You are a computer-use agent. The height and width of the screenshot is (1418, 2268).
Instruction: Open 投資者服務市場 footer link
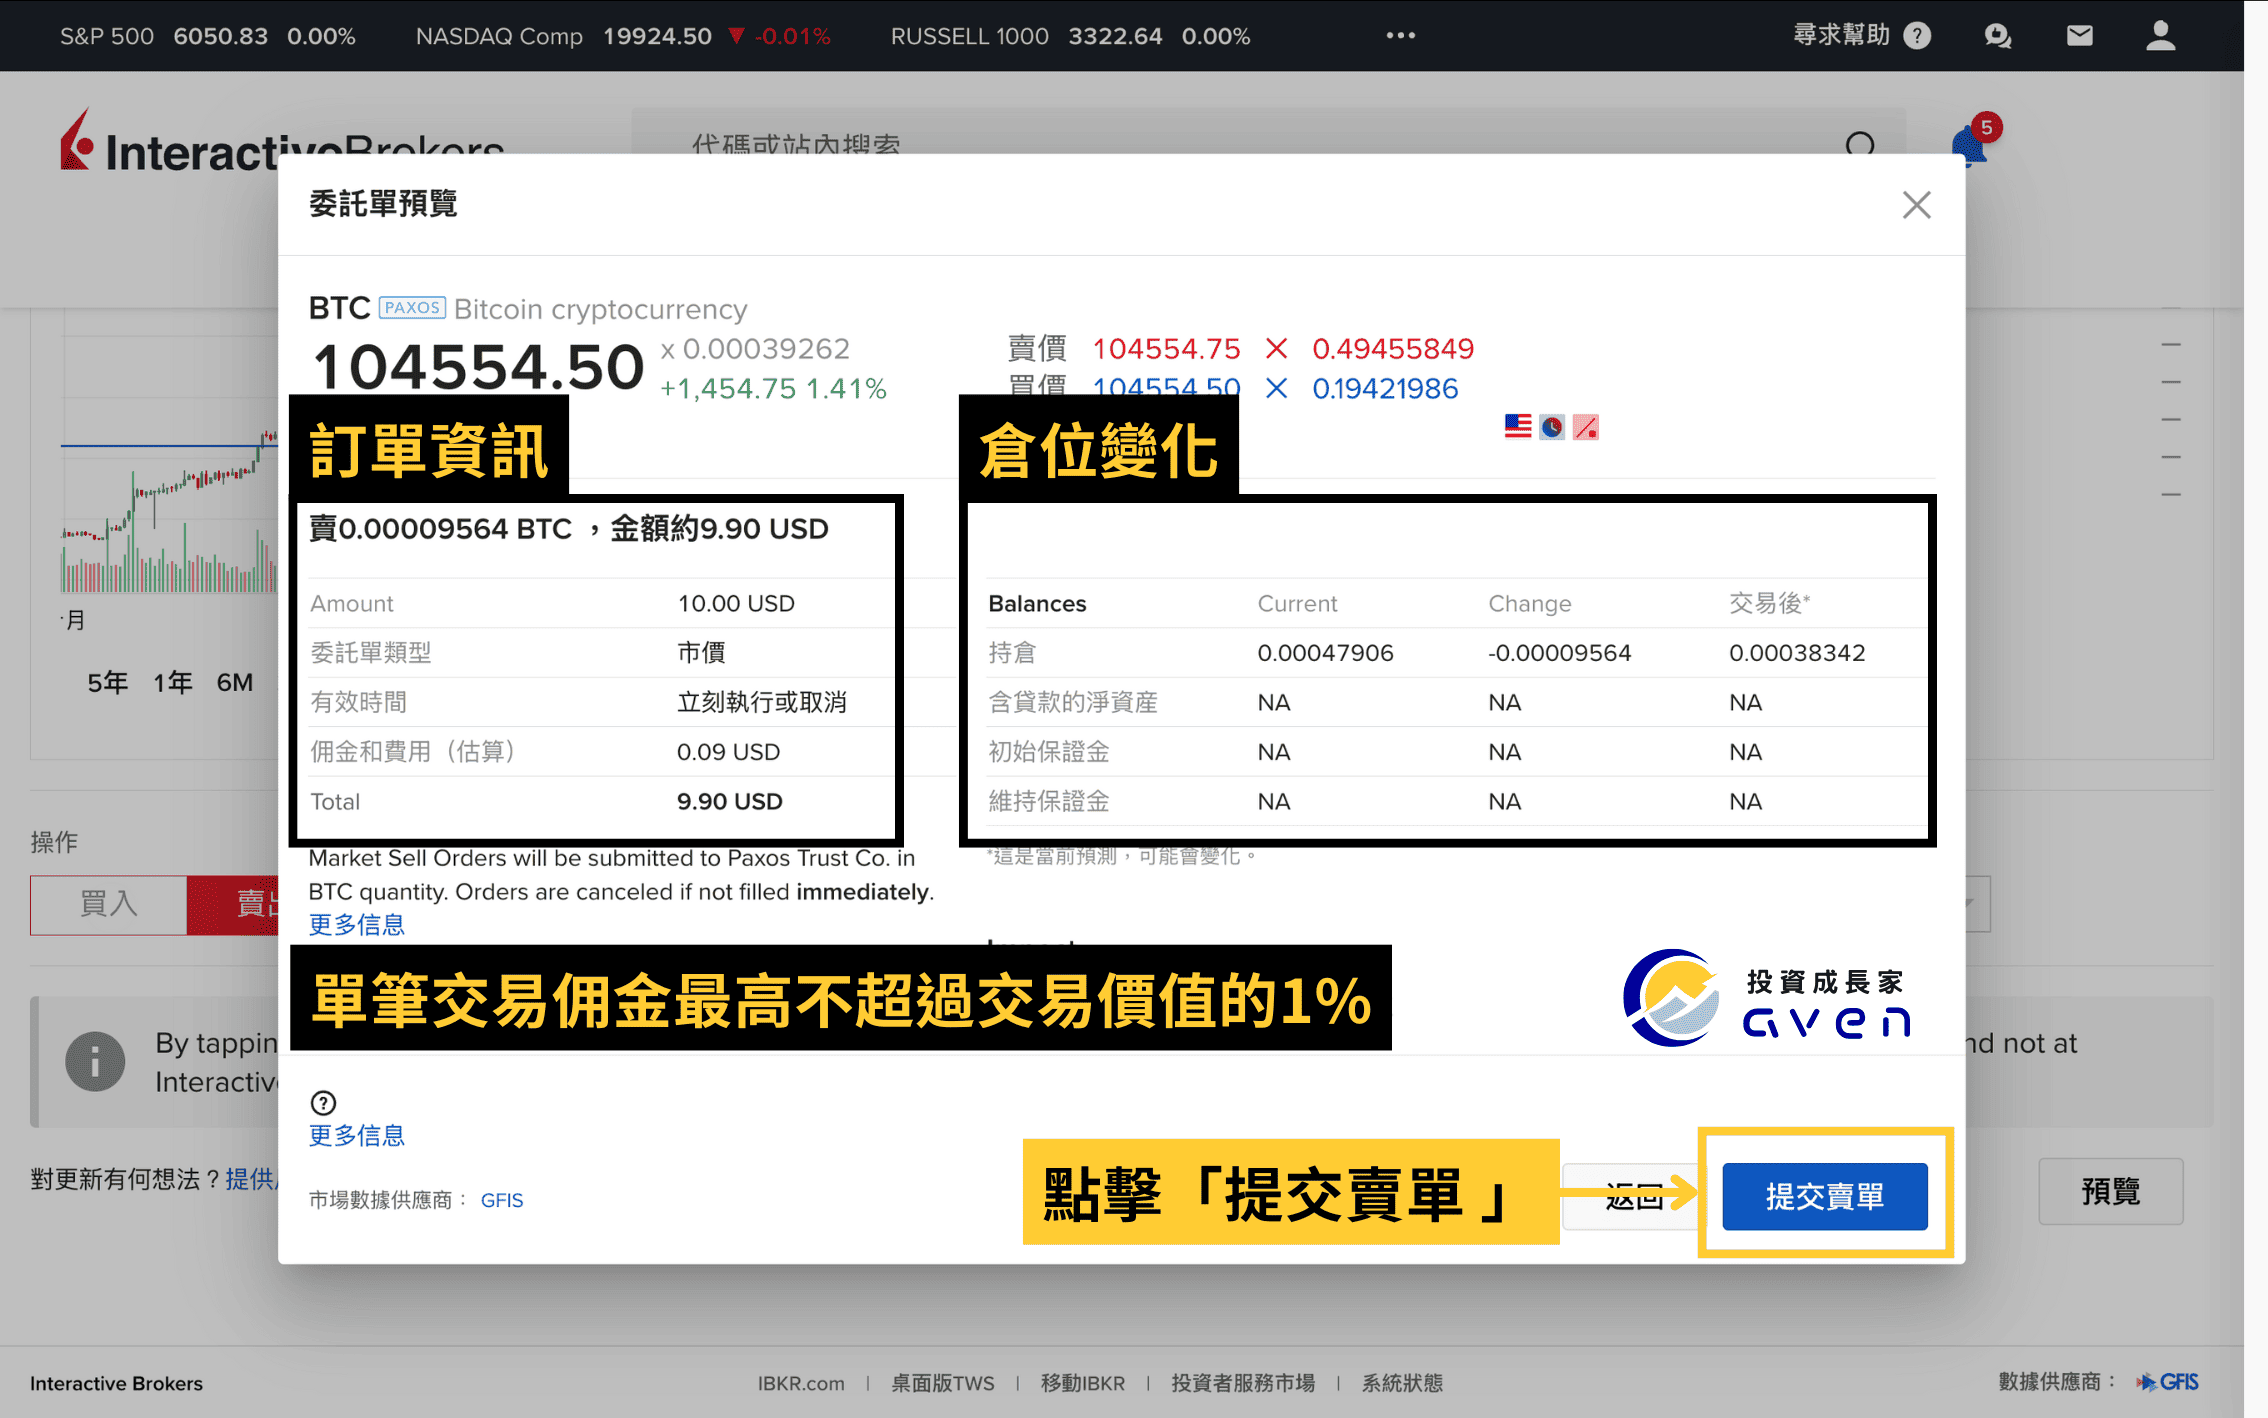tap(1243, 1383)
